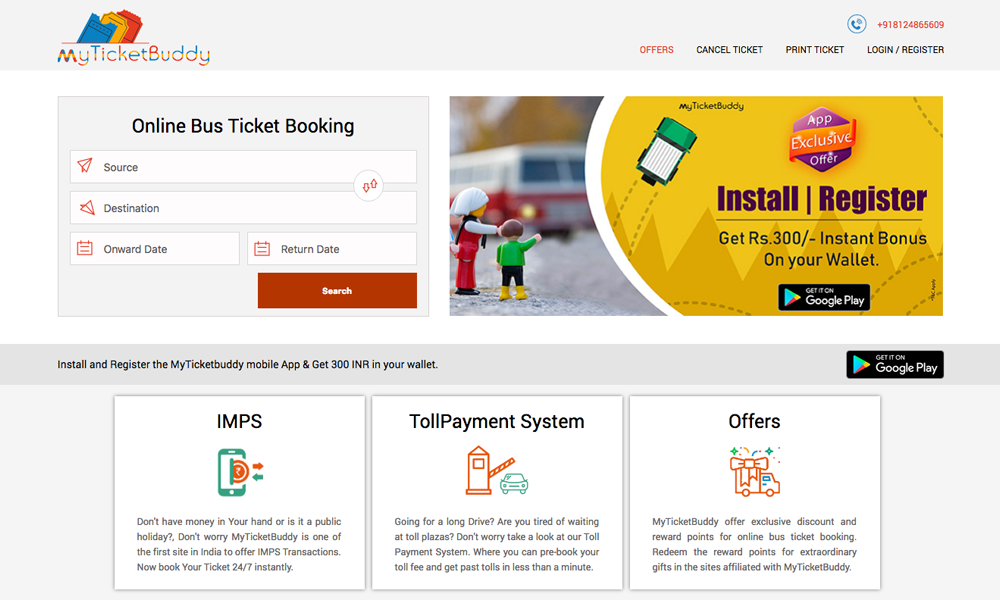Click the Onward Date calendar icon
Screen dimensions: 1000x600
tap(85, 249)
